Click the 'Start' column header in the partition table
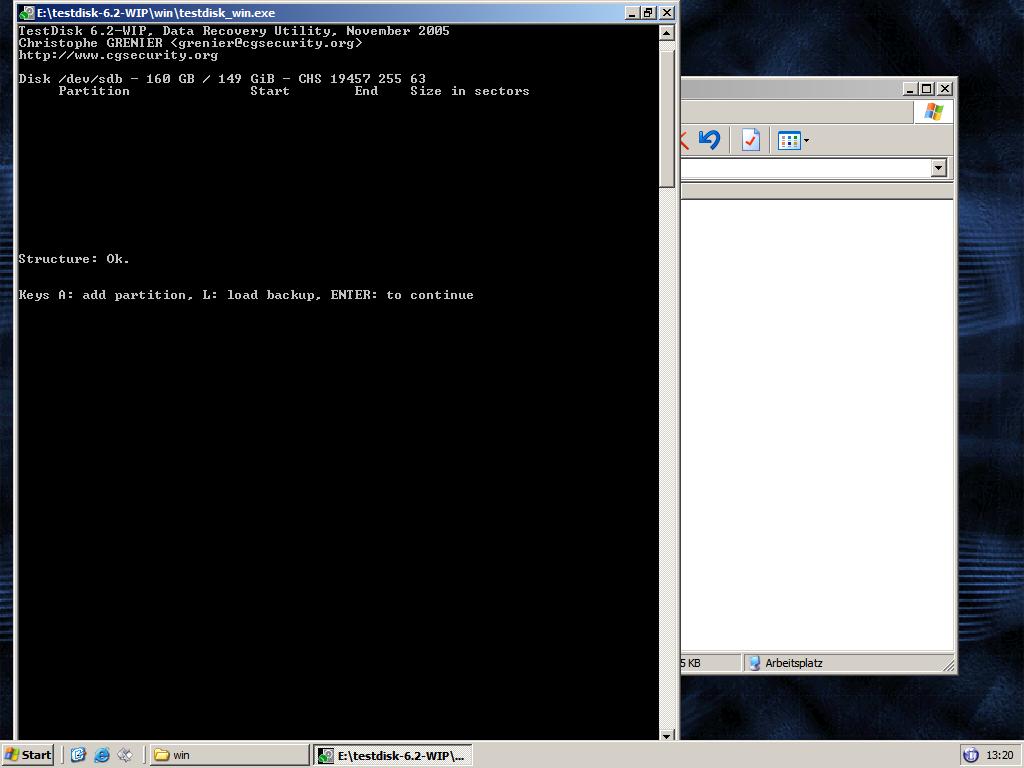The image size is (1024, 768). point(270,91)
